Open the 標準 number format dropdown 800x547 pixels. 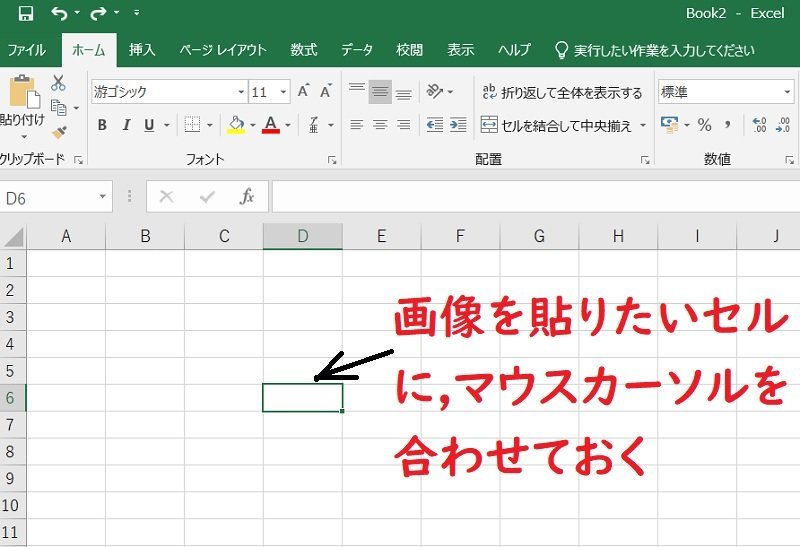click(787, 92)
